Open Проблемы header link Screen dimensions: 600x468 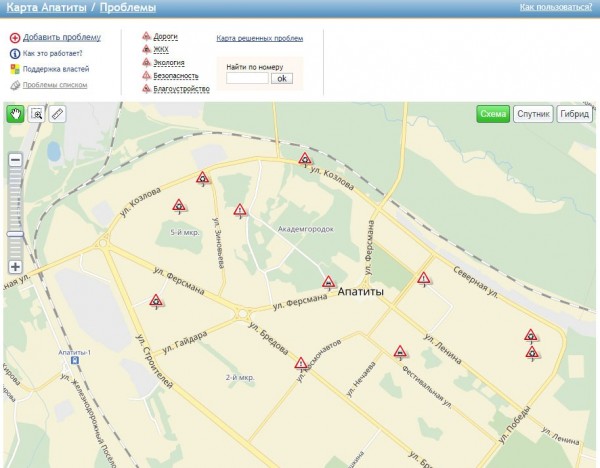point(128,7)
